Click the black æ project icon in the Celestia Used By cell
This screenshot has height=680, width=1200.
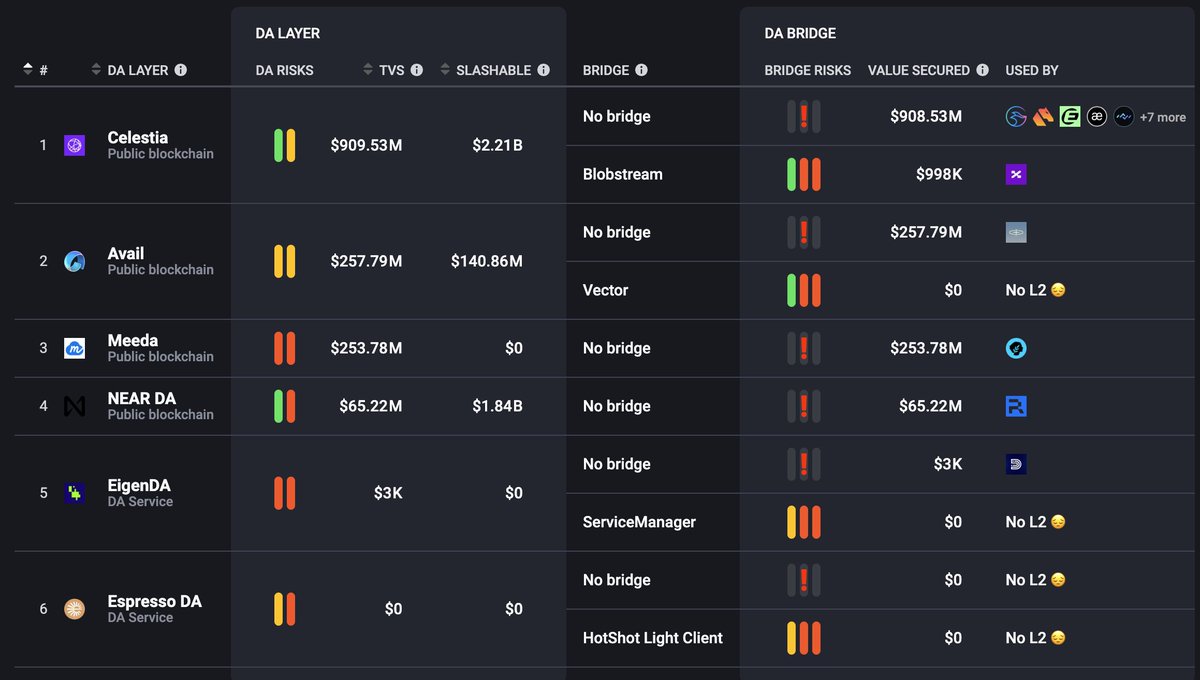tap(1097, 117)
